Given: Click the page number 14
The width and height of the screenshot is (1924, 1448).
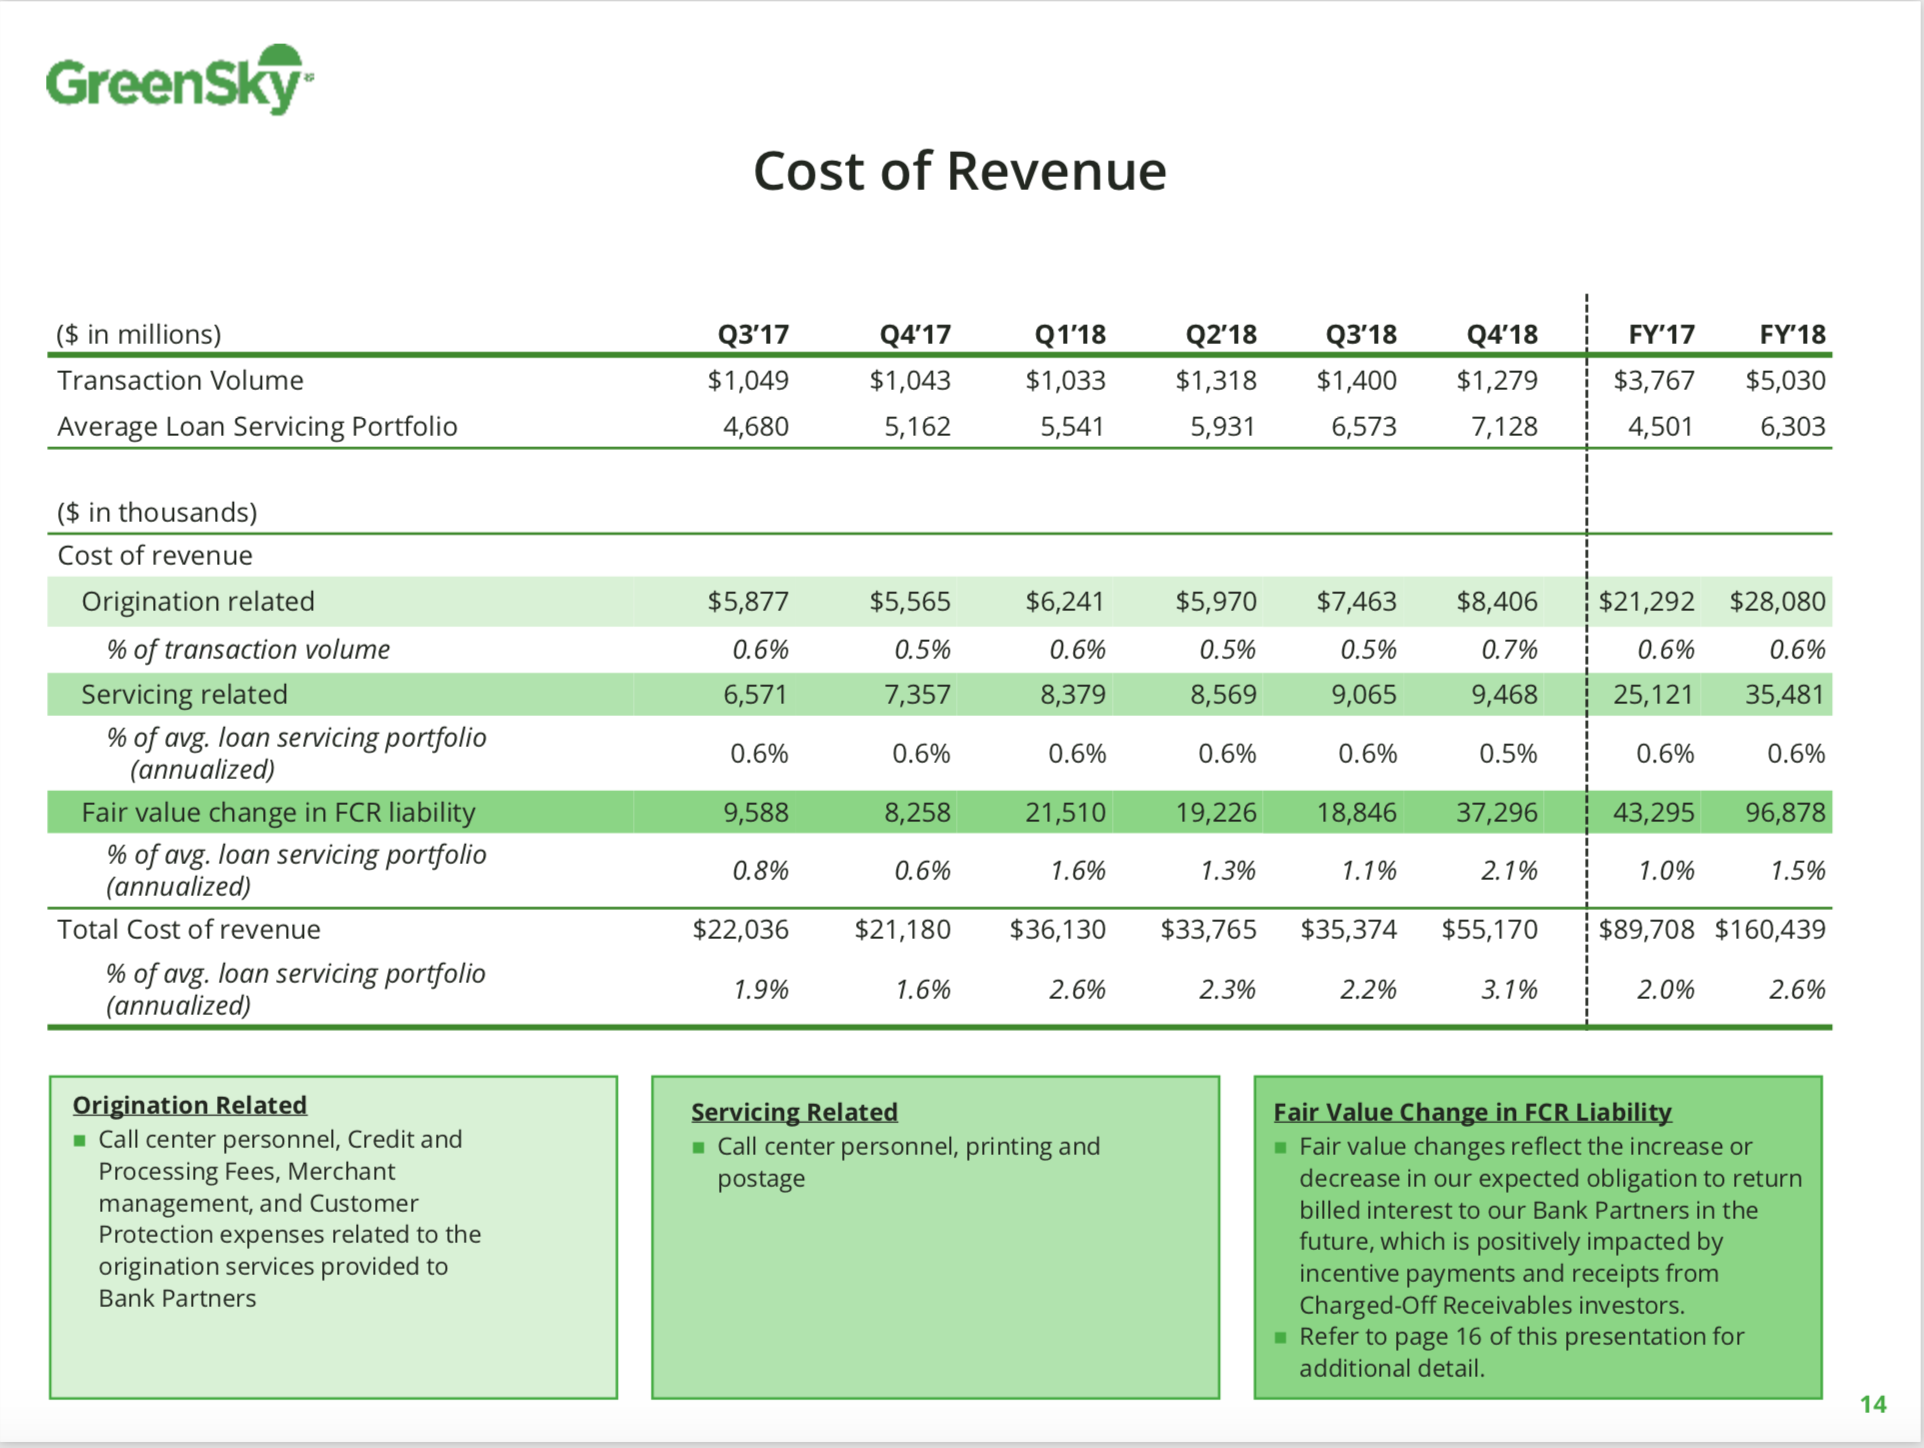Looking at the screenshot, I should pyautogui.click(x=1872, y=1404).
